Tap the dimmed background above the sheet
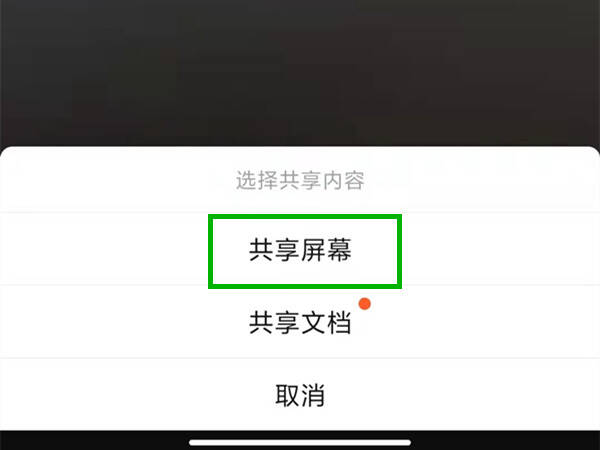The image size is (600, 450). 300,73
